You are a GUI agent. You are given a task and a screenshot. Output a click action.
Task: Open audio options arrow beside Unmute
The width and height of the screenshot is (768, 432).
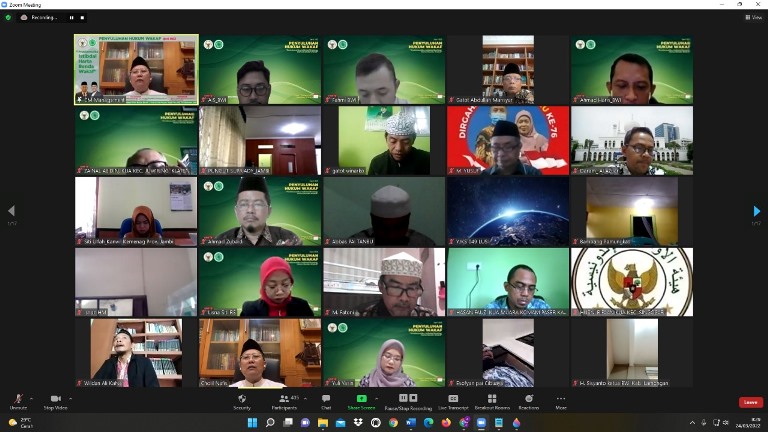tap(31, 399)
